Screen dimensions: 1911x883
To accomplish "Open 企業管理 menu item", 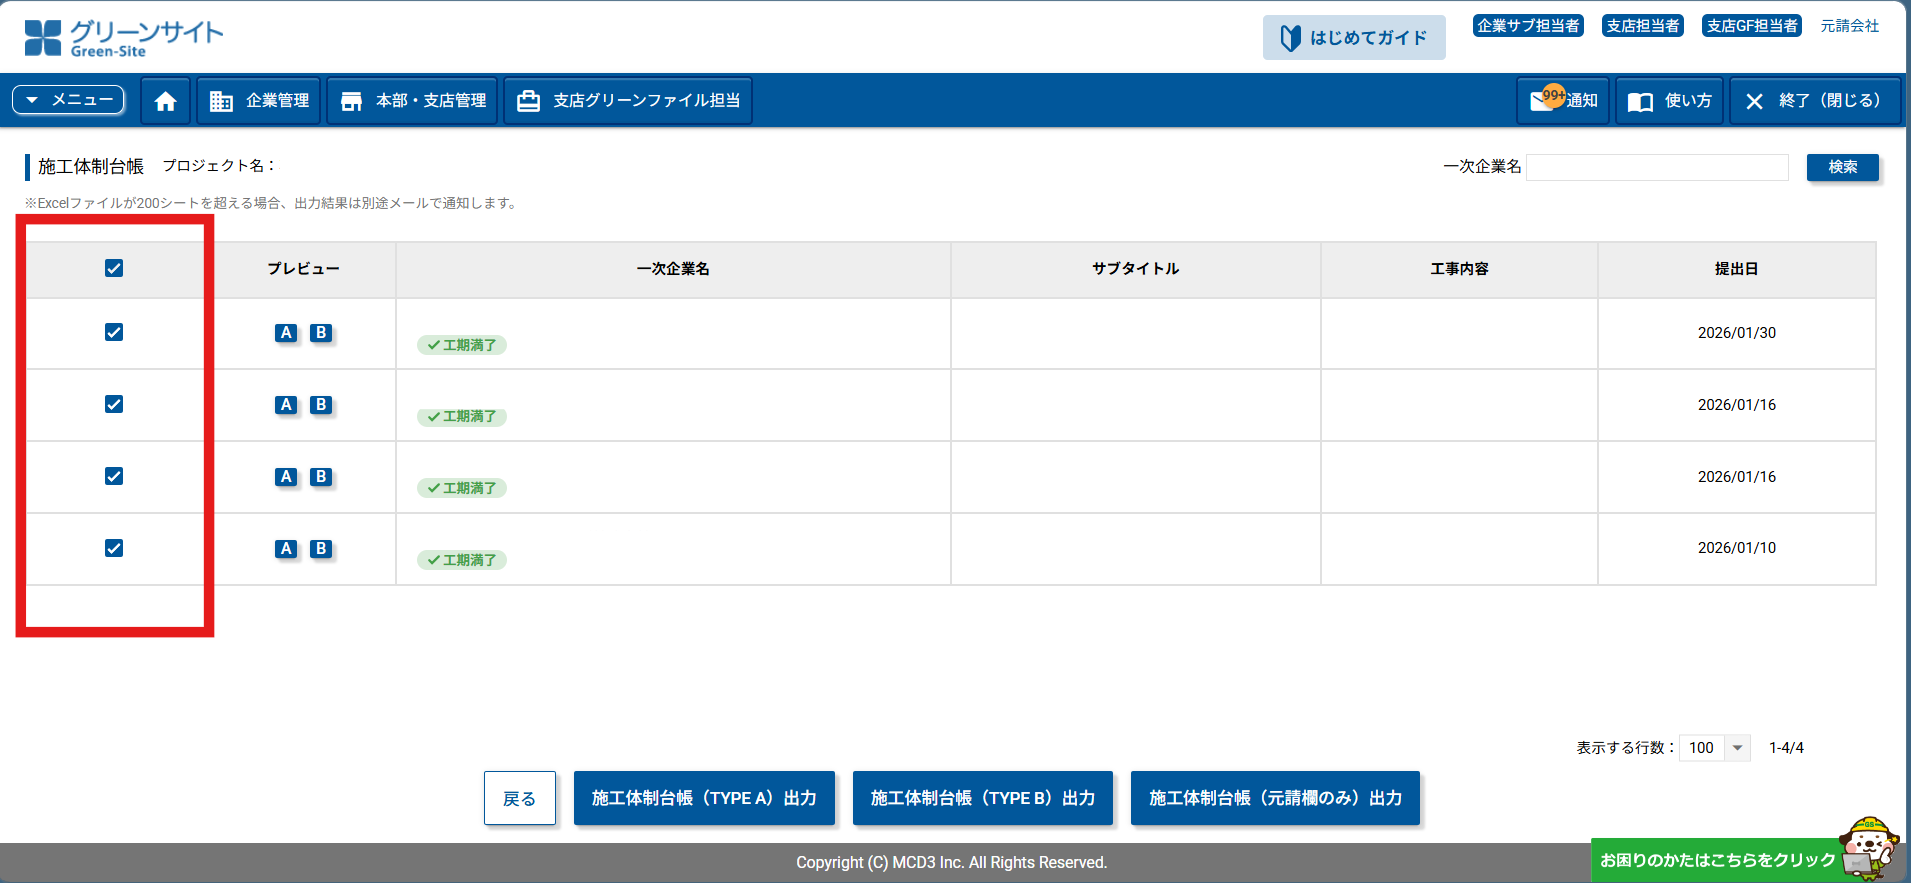I will pos(259,101).
